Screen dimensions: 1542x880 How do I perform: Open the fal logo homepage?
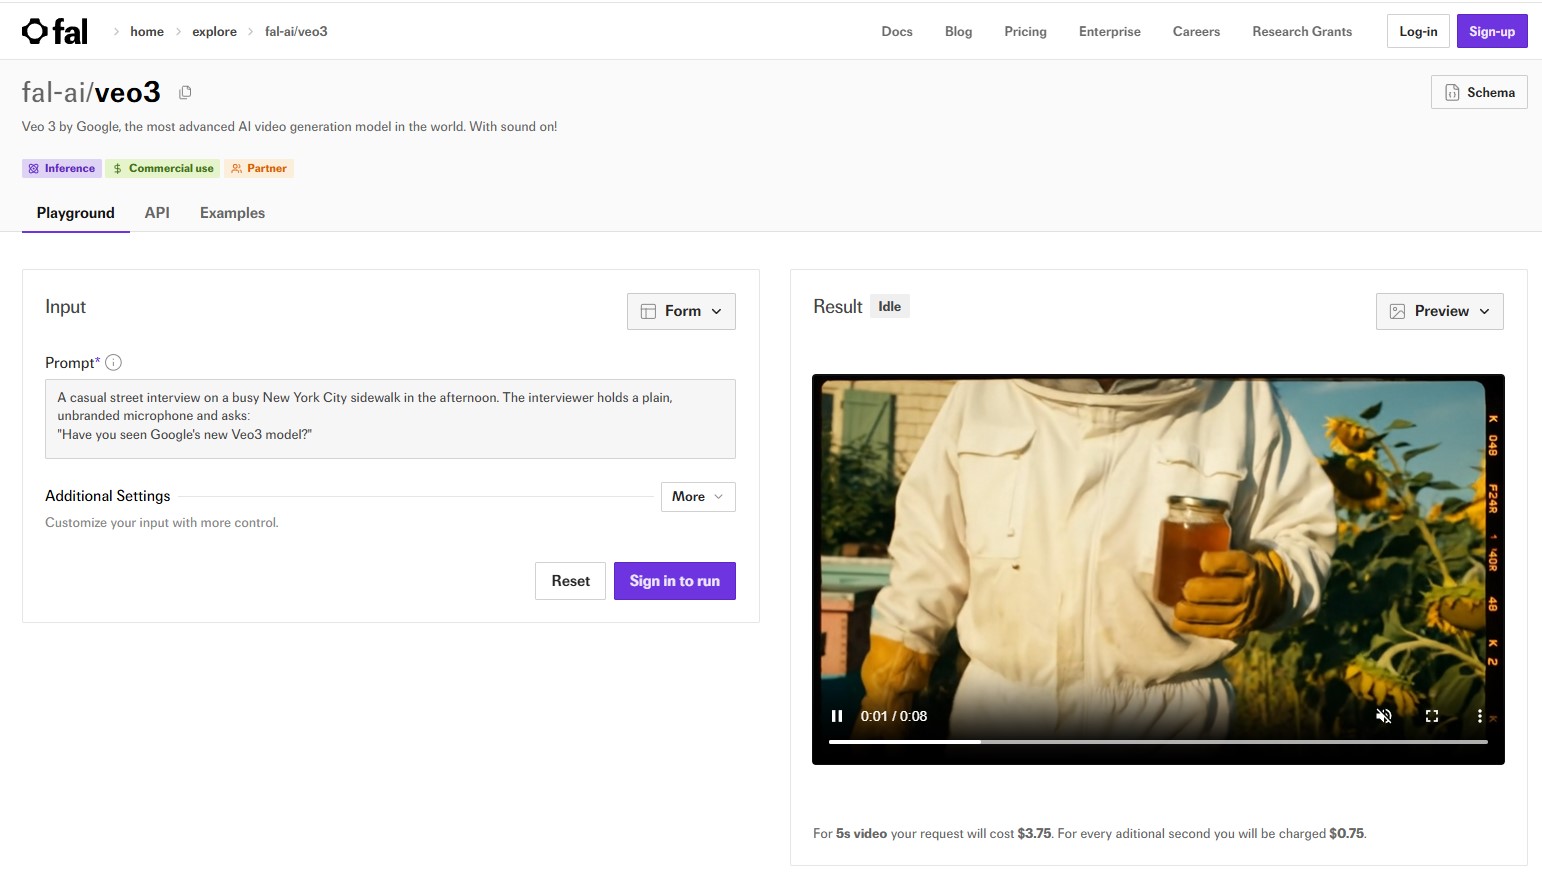tap(55, 32)
